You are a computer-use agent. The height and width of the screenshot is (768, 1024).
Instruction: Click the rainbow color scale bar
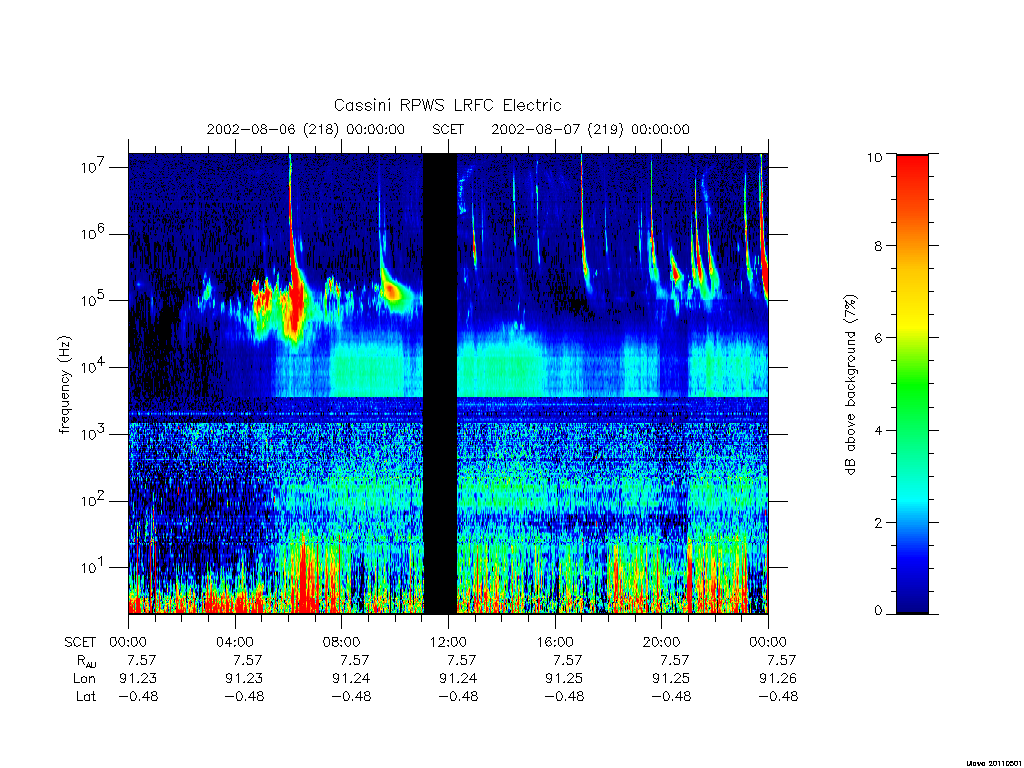tap(912, 384)
